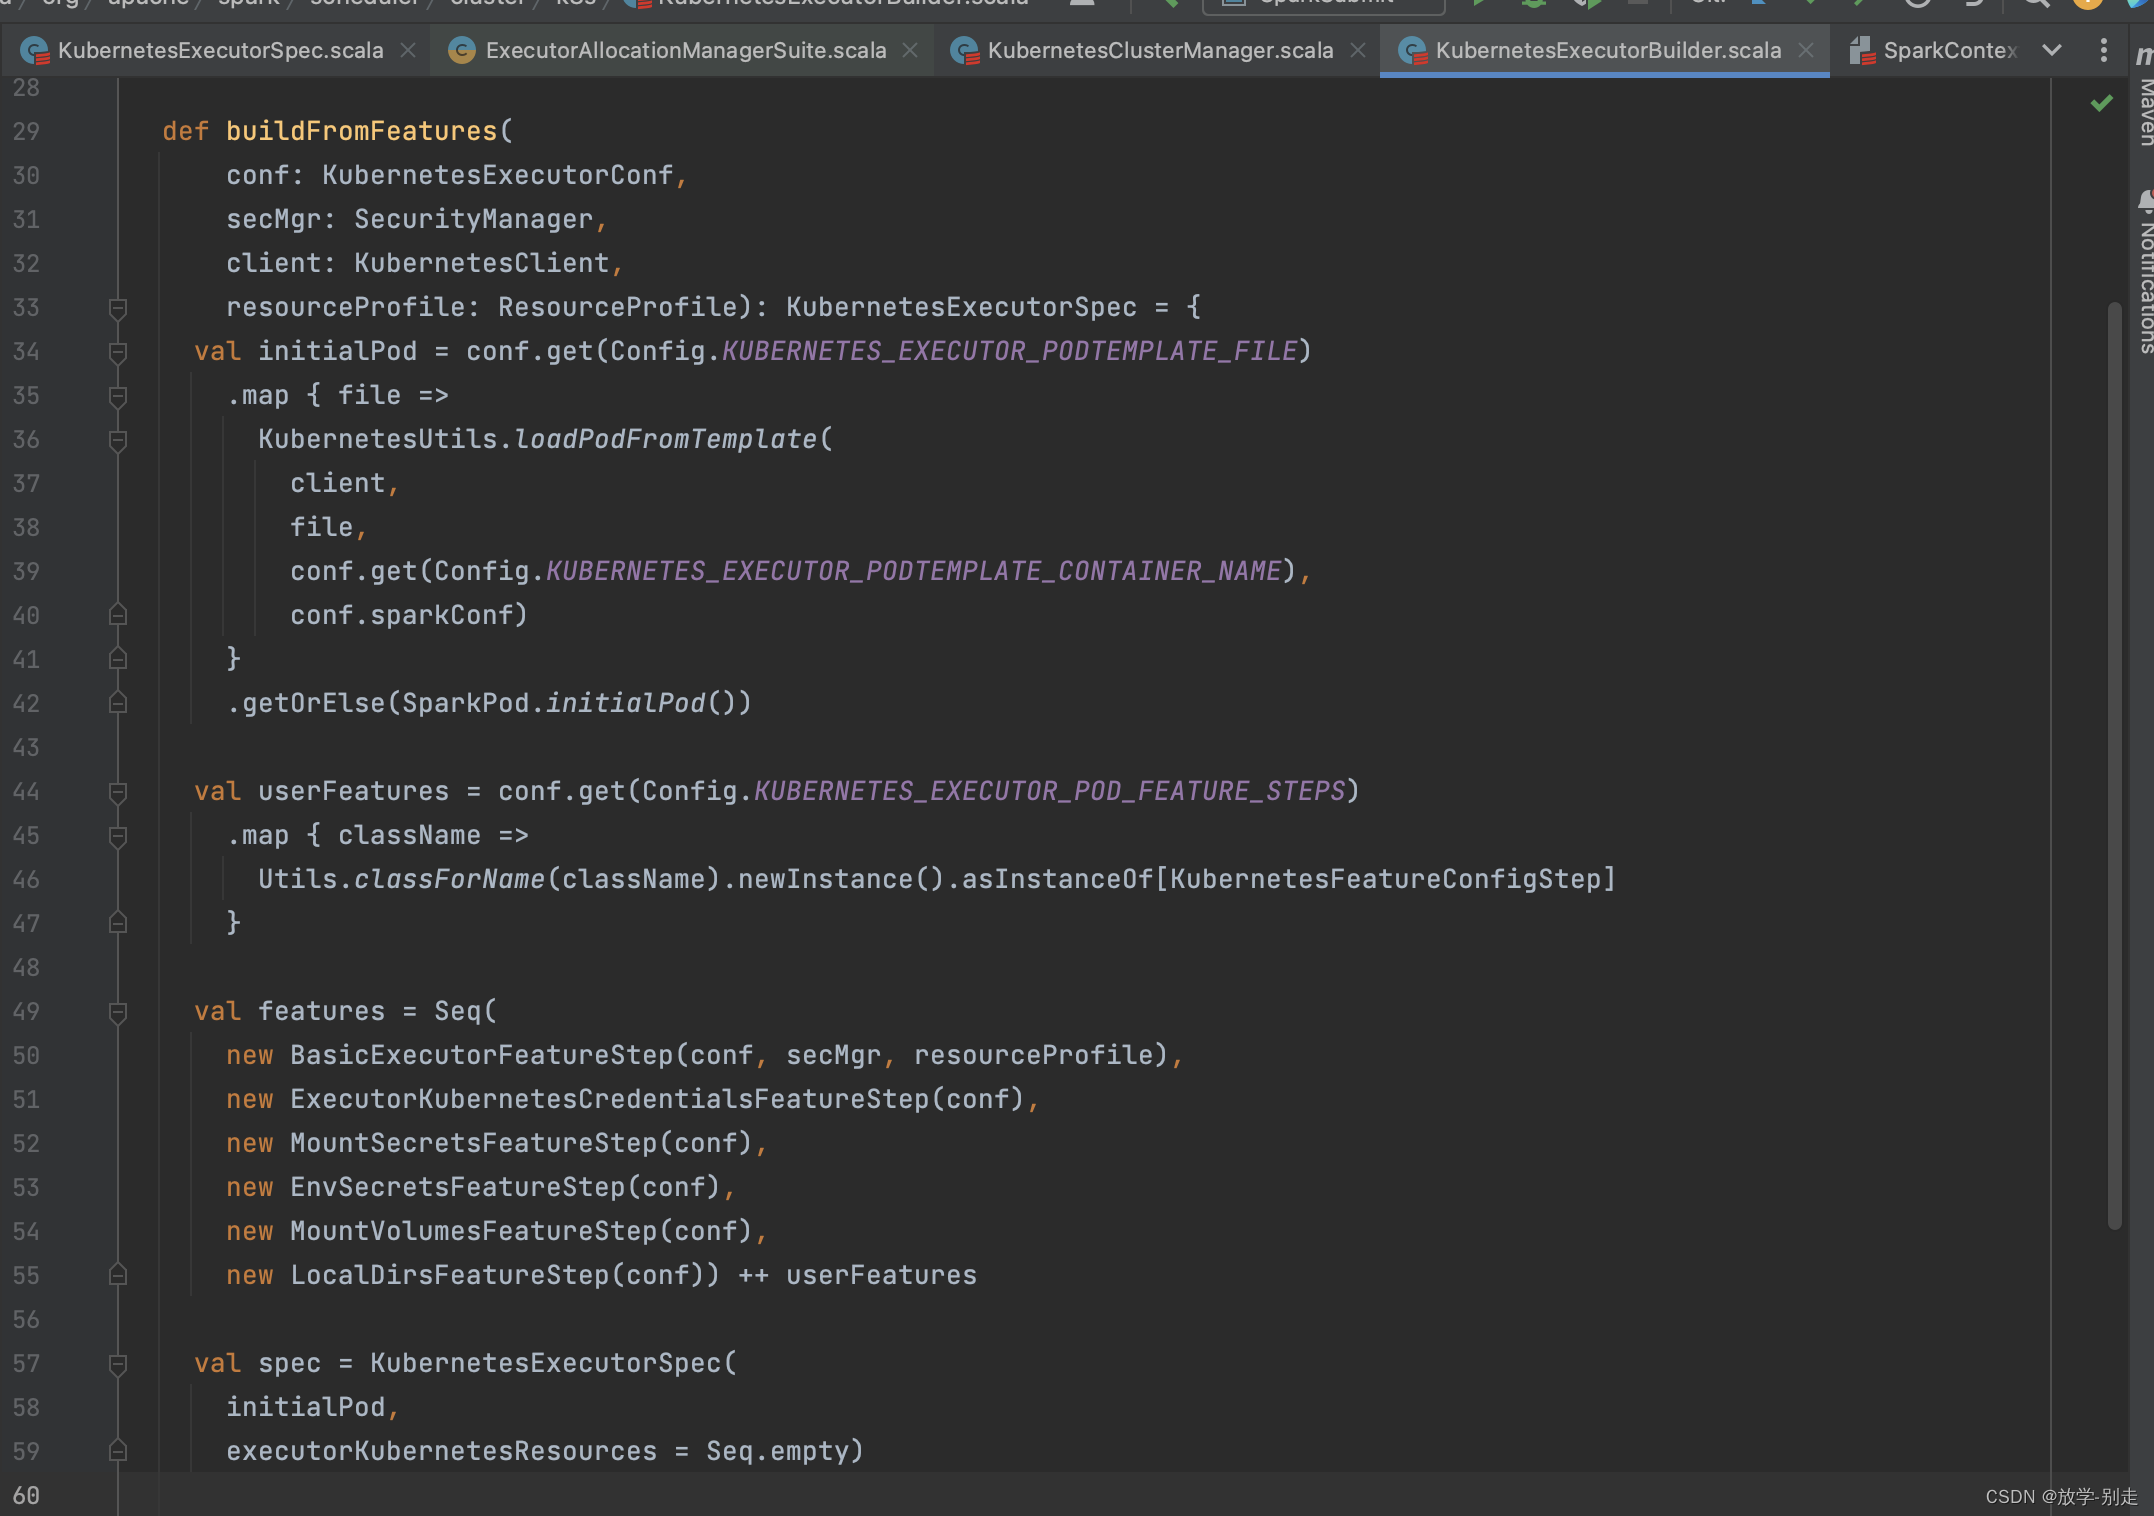Click the fold end marker on line 42
2154x1516 pixels.
(118, 703)
